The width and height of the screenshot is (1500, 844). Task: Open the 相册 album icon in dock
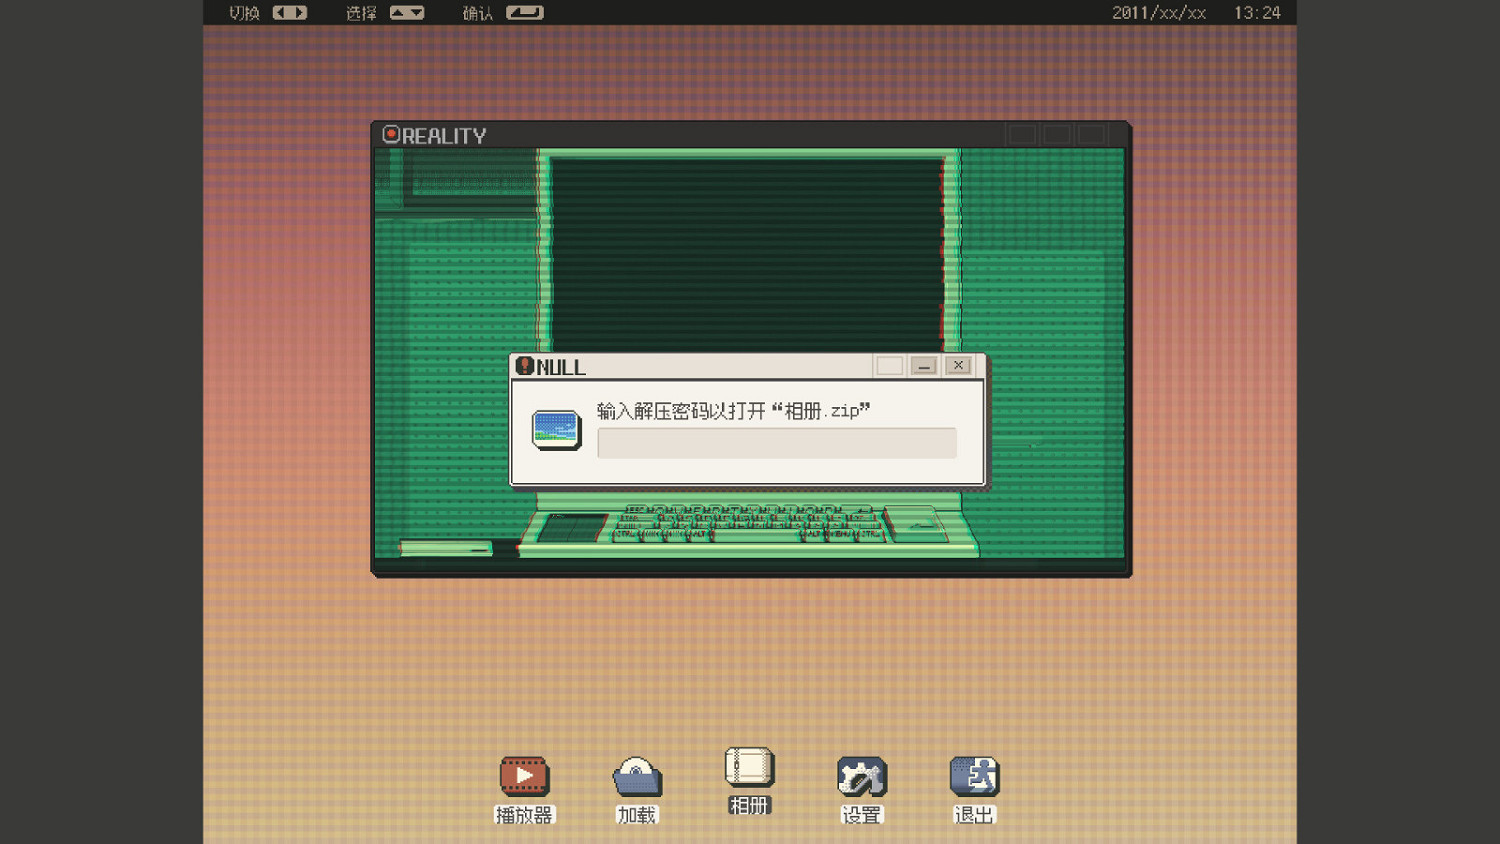[749, 768]
